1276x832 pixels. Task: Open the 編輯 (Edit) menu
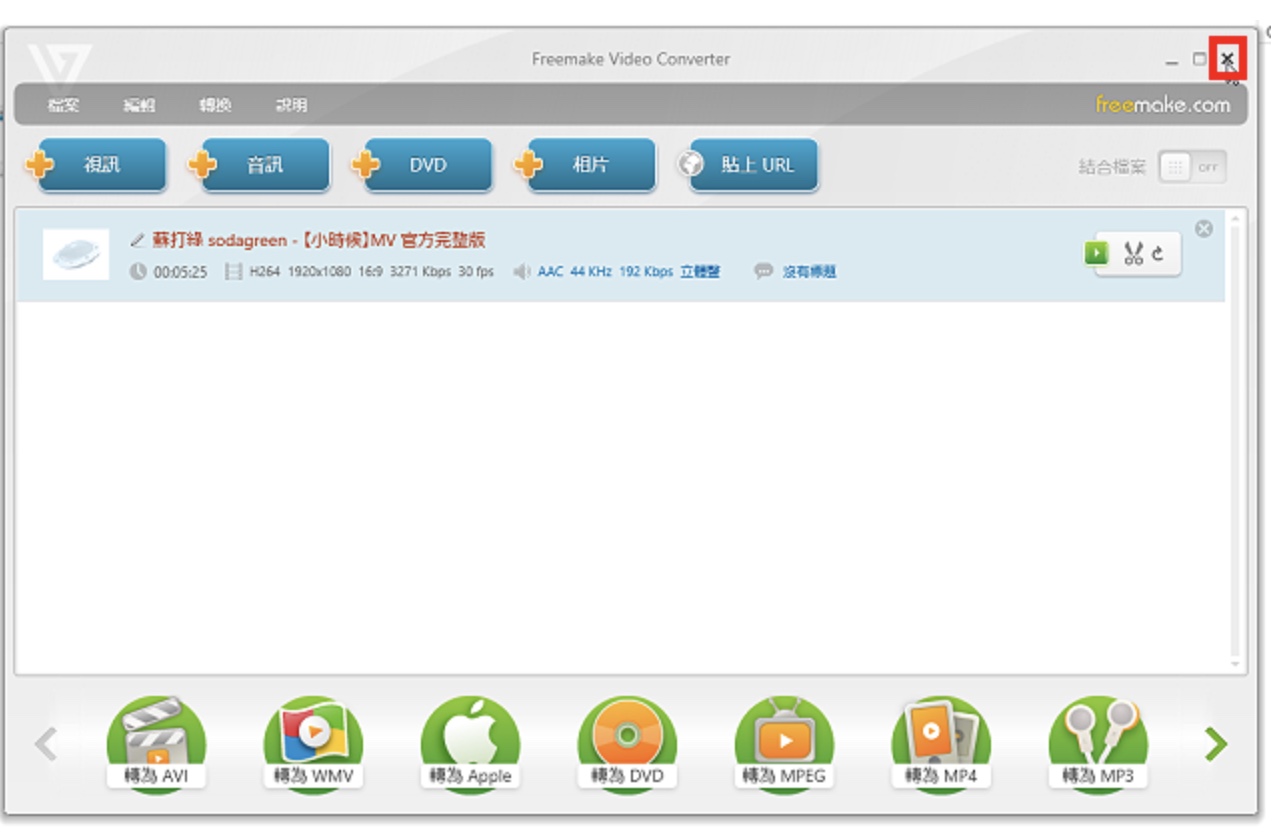[x=139, y=105]
